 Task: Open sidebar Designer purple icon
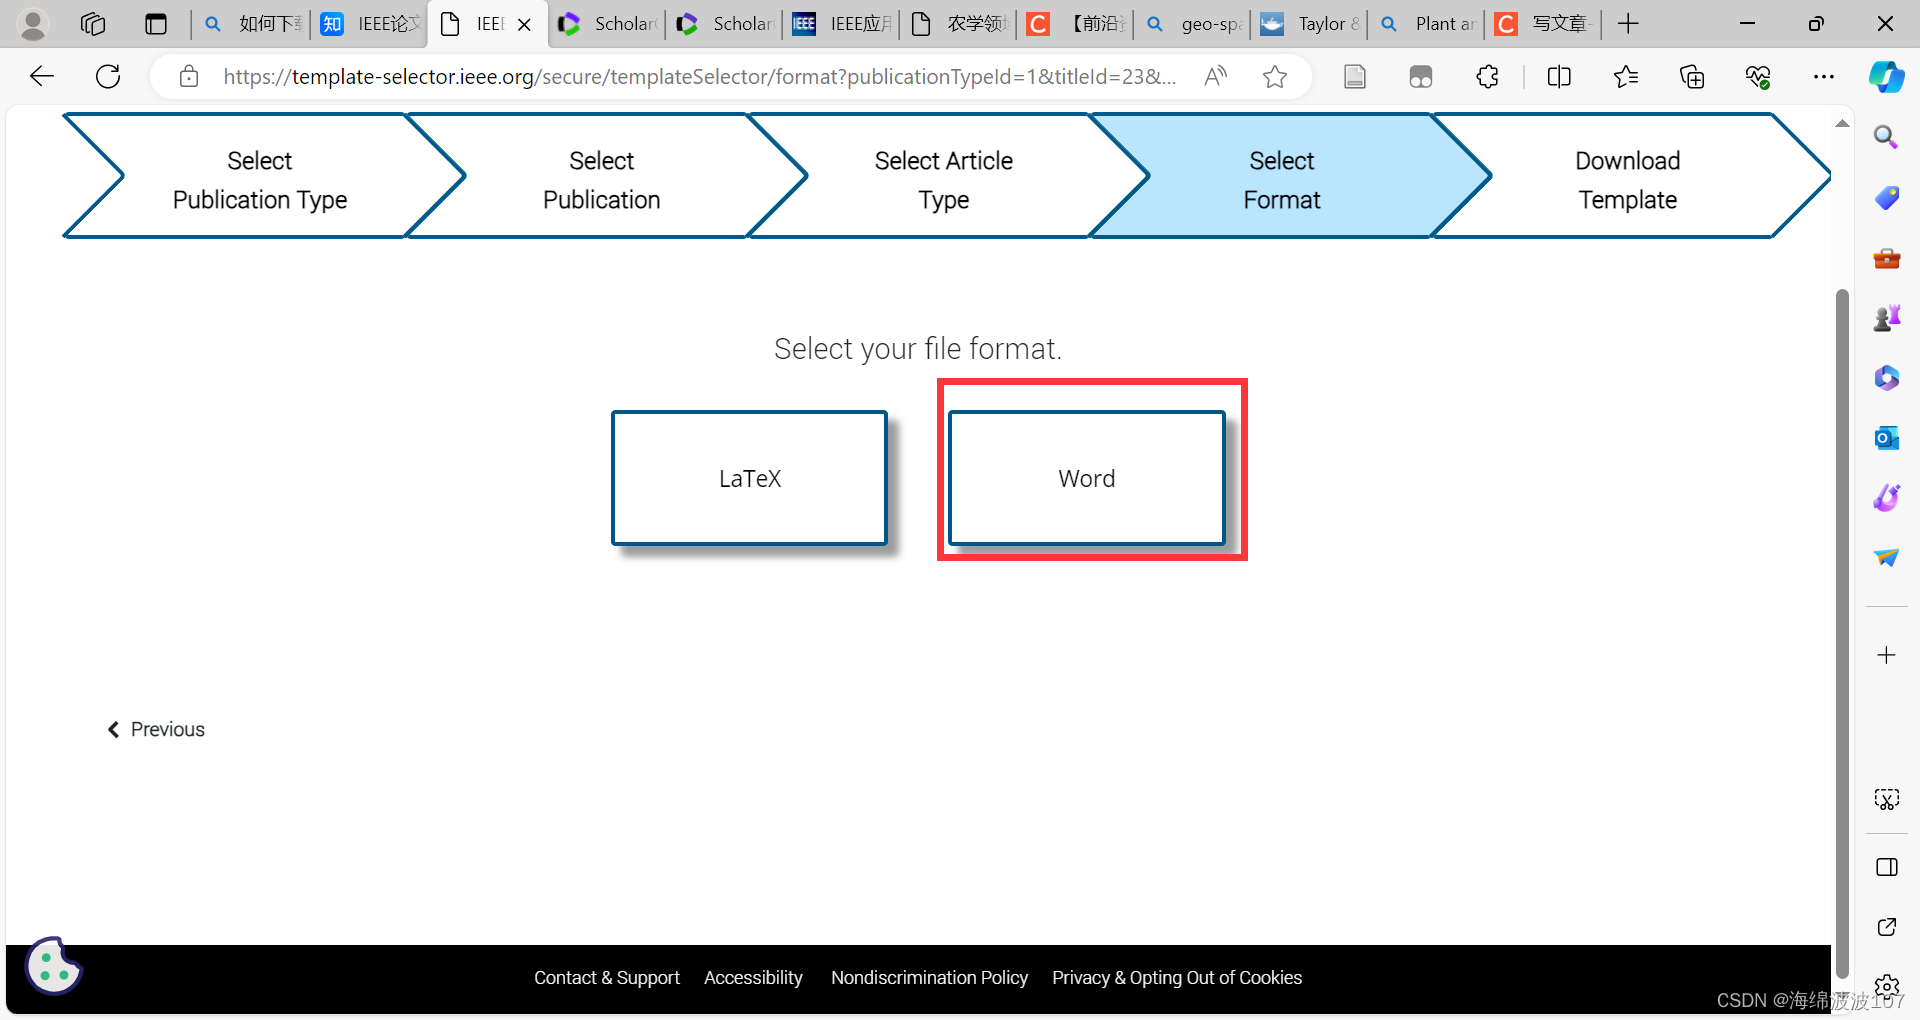1886,498
